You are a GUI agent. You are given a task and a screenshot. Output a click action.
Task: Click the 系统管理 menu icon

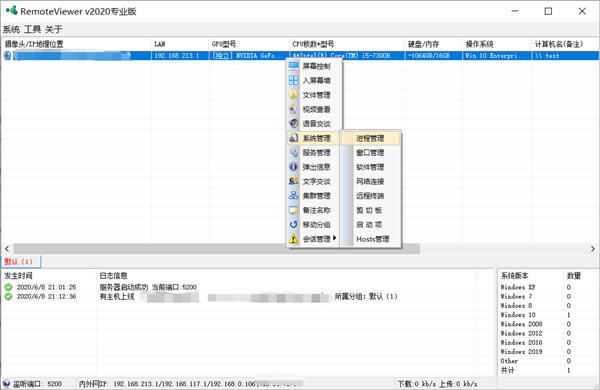coord(293,138)
